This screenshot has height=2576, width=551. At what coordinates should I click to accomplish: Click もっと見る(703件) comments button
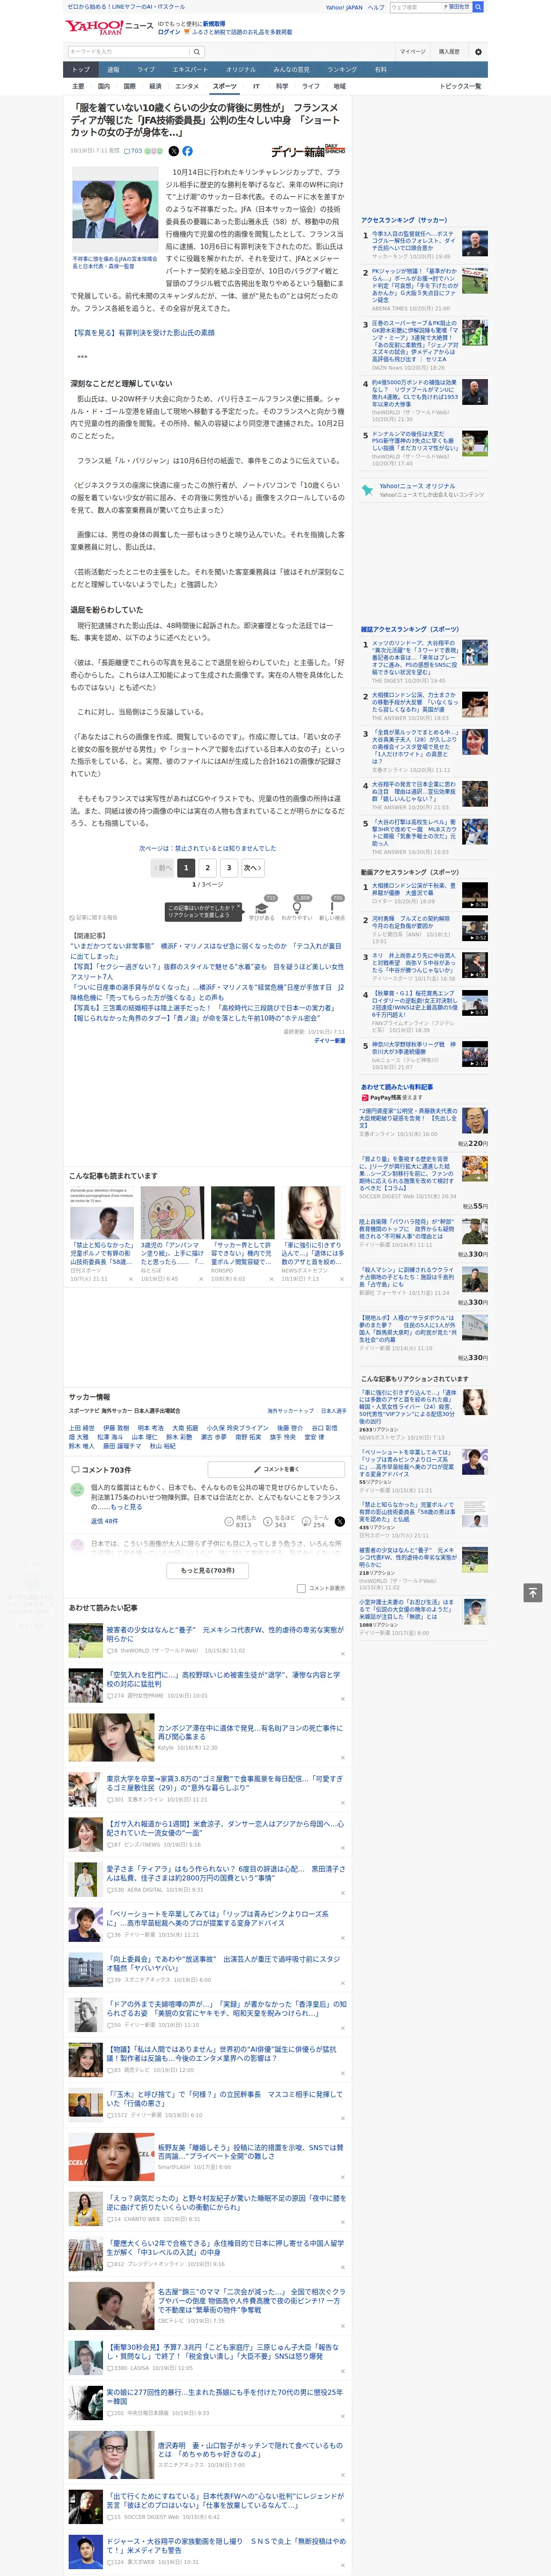pyautogui.click(x=208, y=1570)
